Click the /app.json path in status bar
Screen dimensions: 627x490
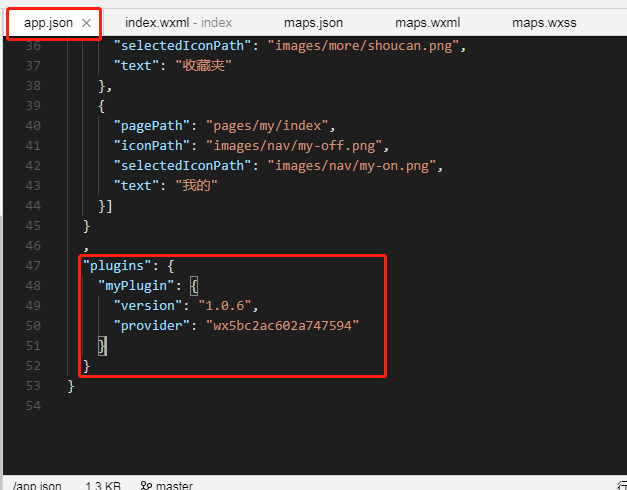37,486
